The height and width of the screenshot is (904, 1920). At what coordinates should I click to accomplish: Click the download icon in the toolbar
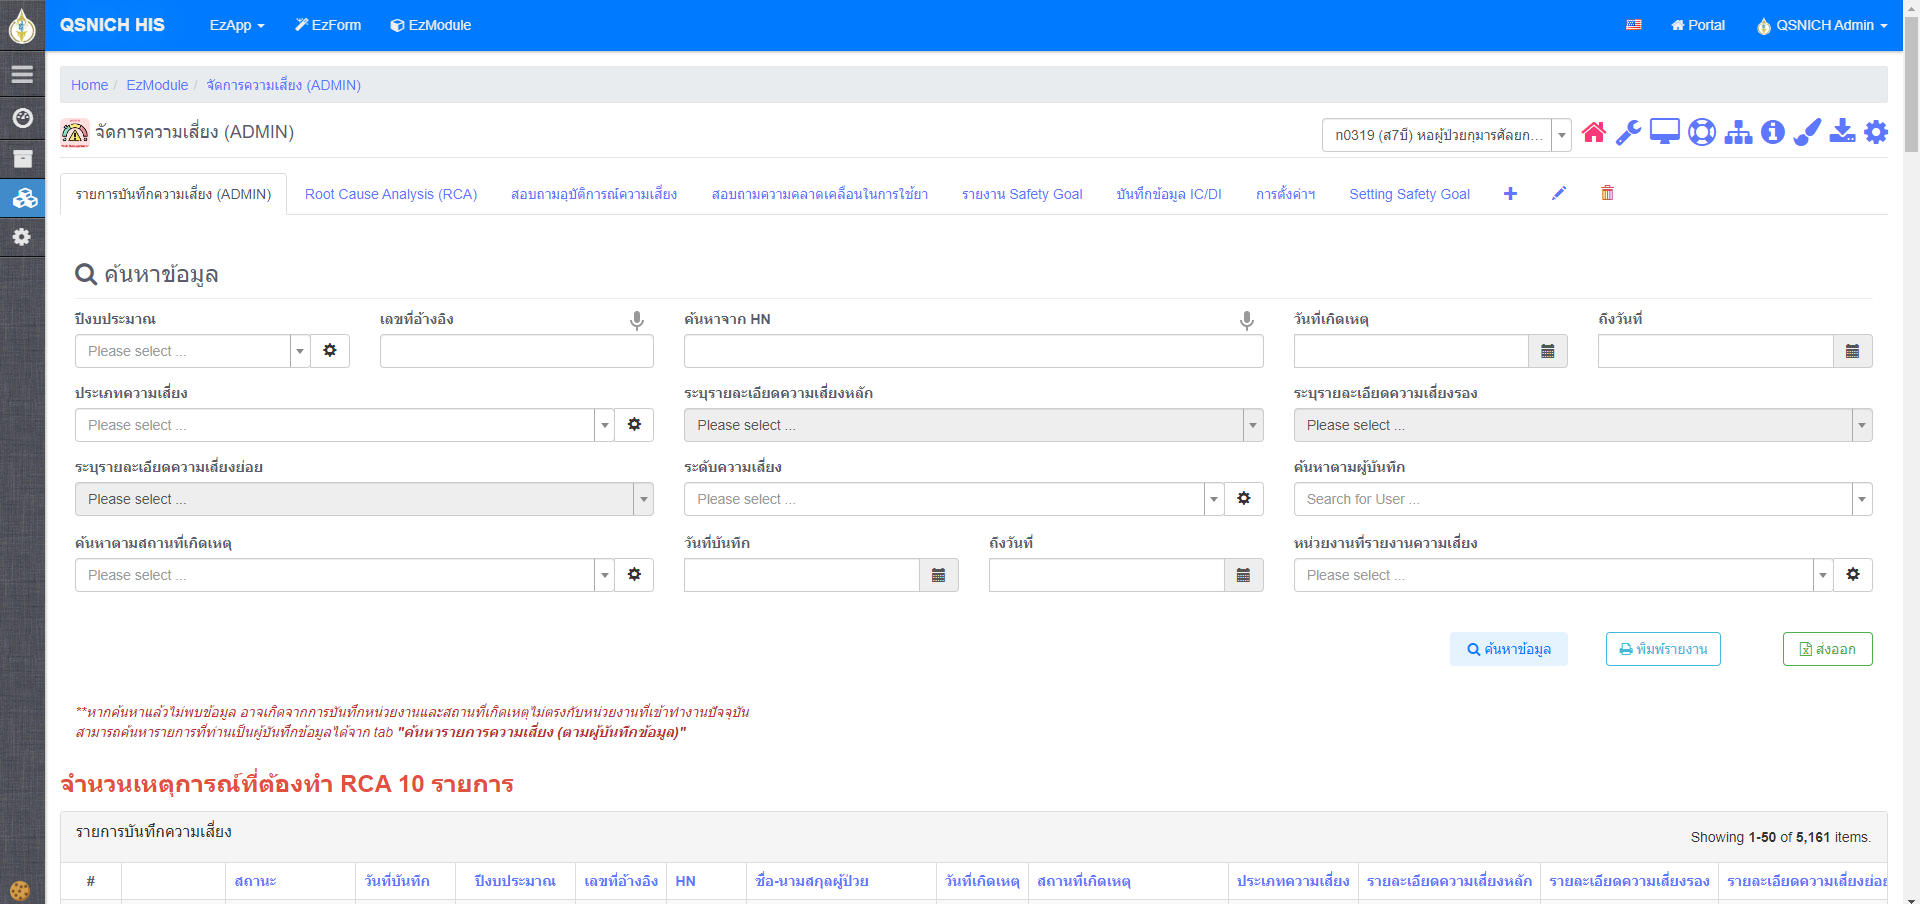pyautogui.click(x=1842, y=133)
